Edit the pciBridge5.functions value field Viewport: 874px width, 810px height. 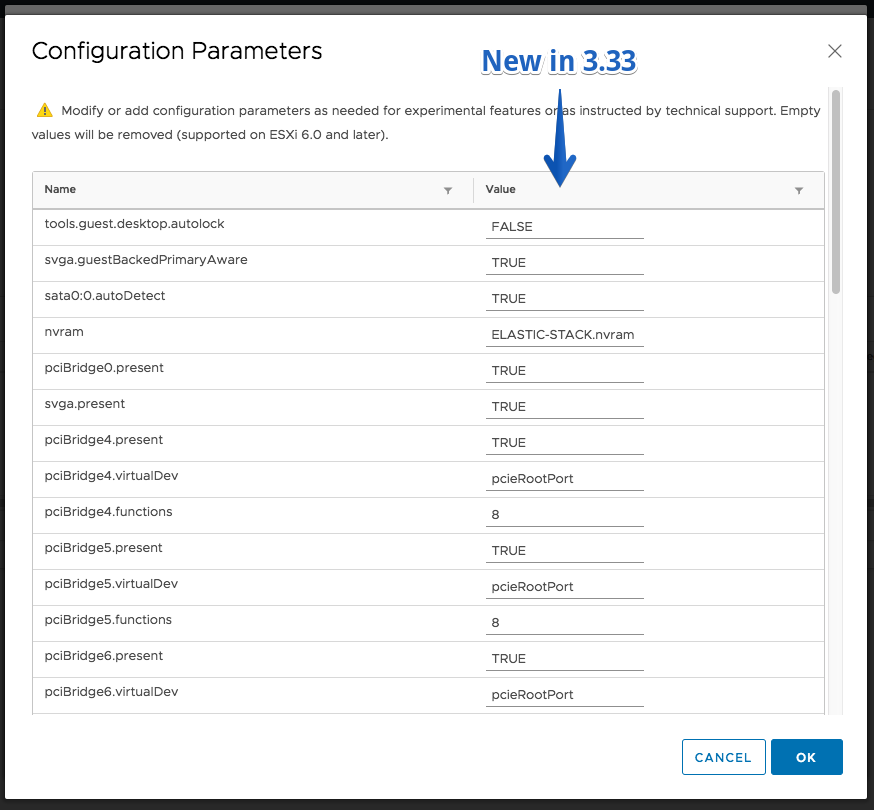coord(565,623)
